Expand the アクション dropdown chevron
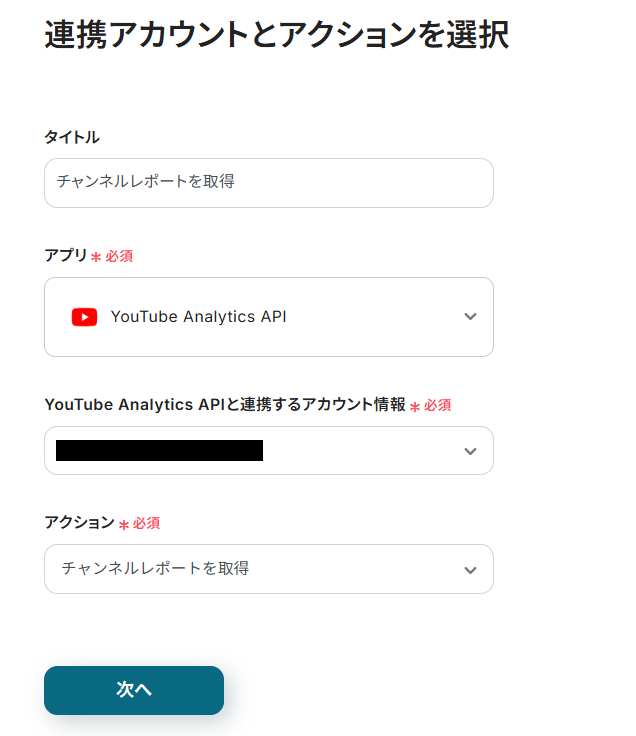 471,569
